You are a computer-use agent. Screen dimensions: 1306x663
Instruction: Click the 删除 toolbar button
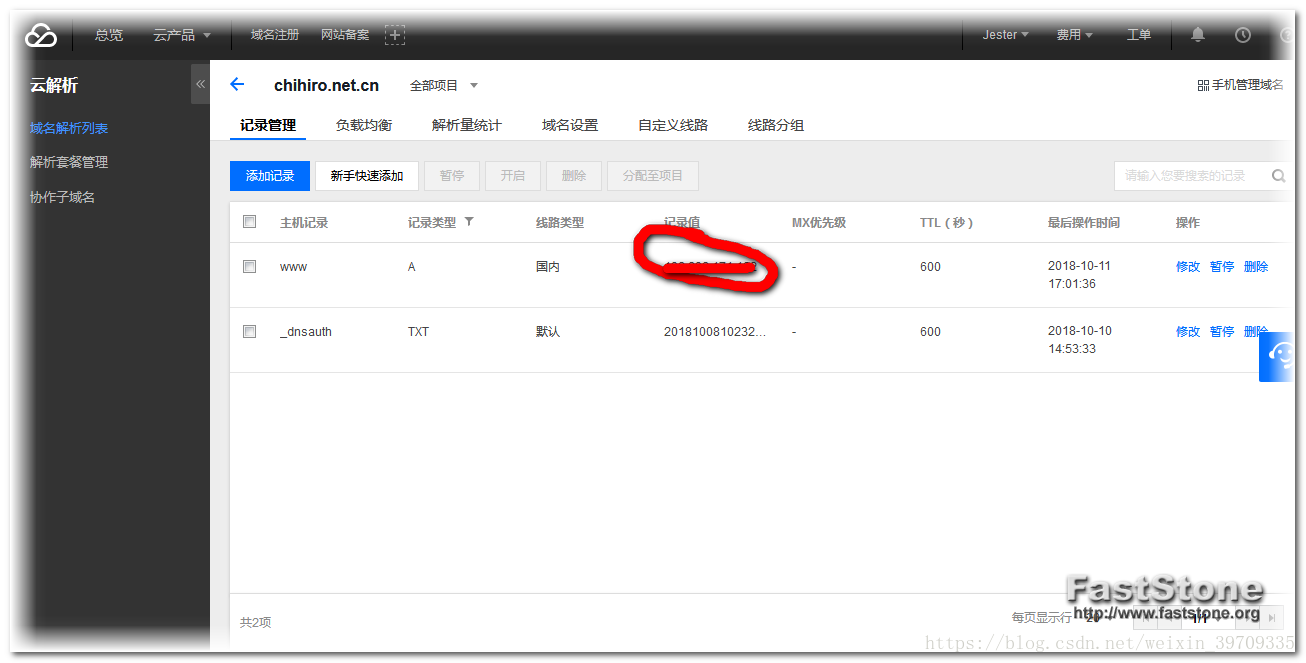(574, 176)
